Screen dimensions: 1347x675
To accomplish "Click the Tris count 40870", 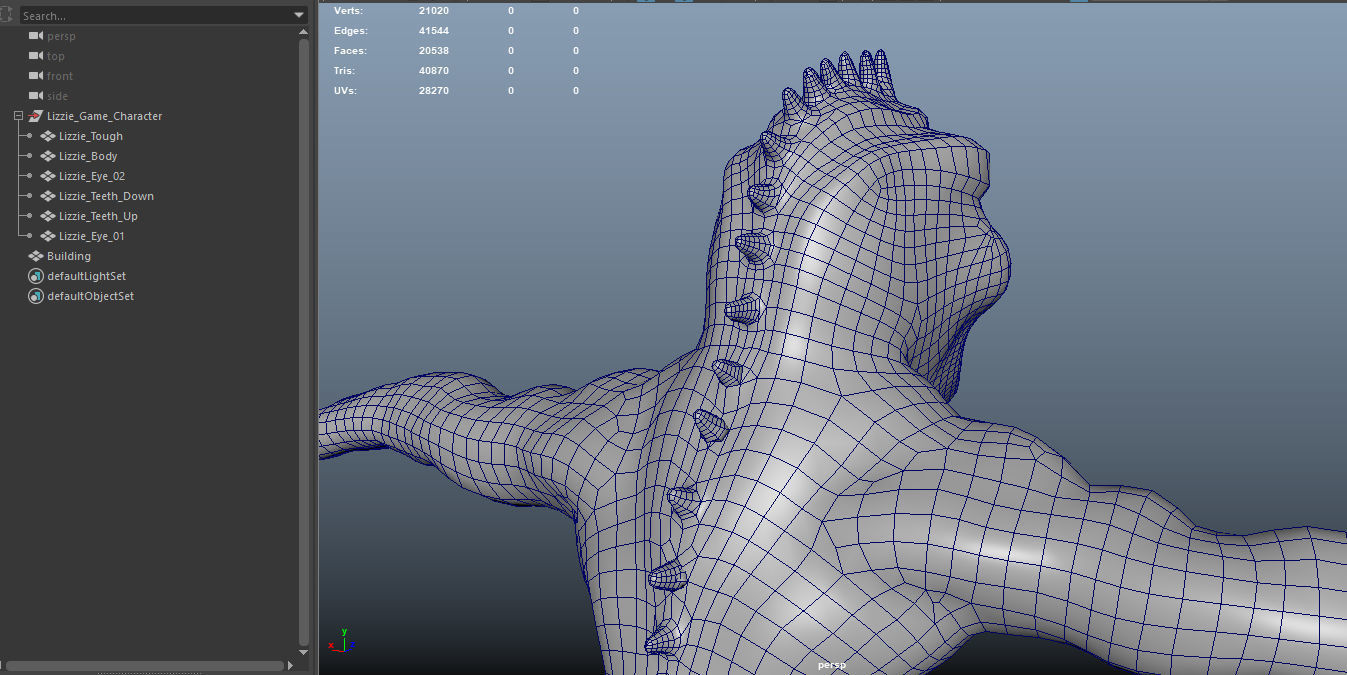I will (433, 70).
